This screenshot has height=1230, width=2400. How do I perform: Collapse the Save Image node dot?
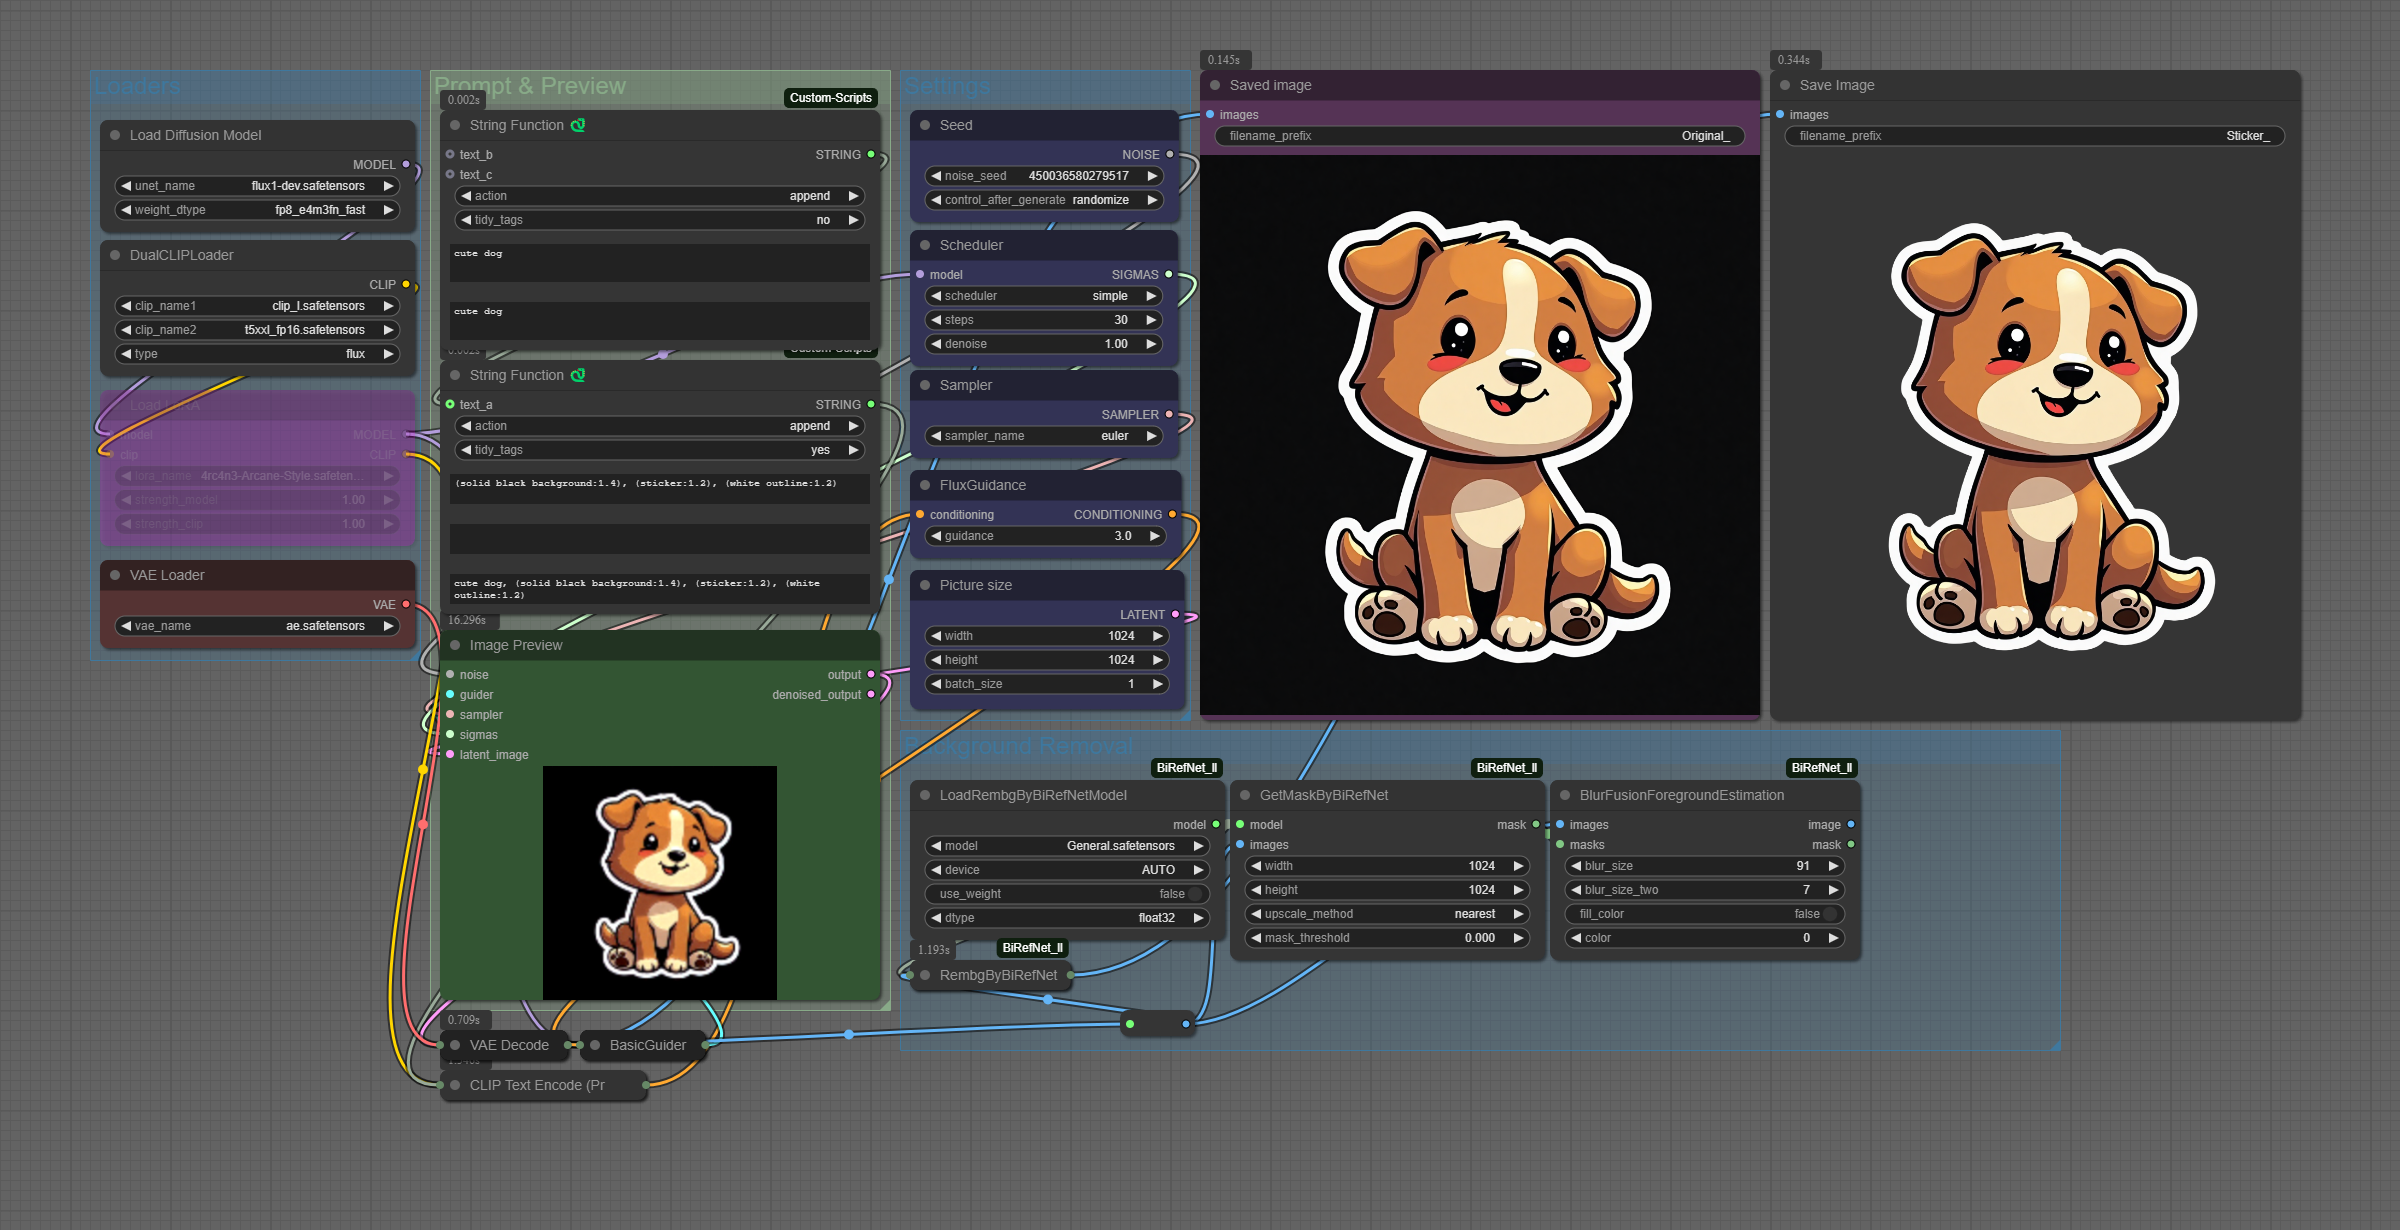(1785, 85)
